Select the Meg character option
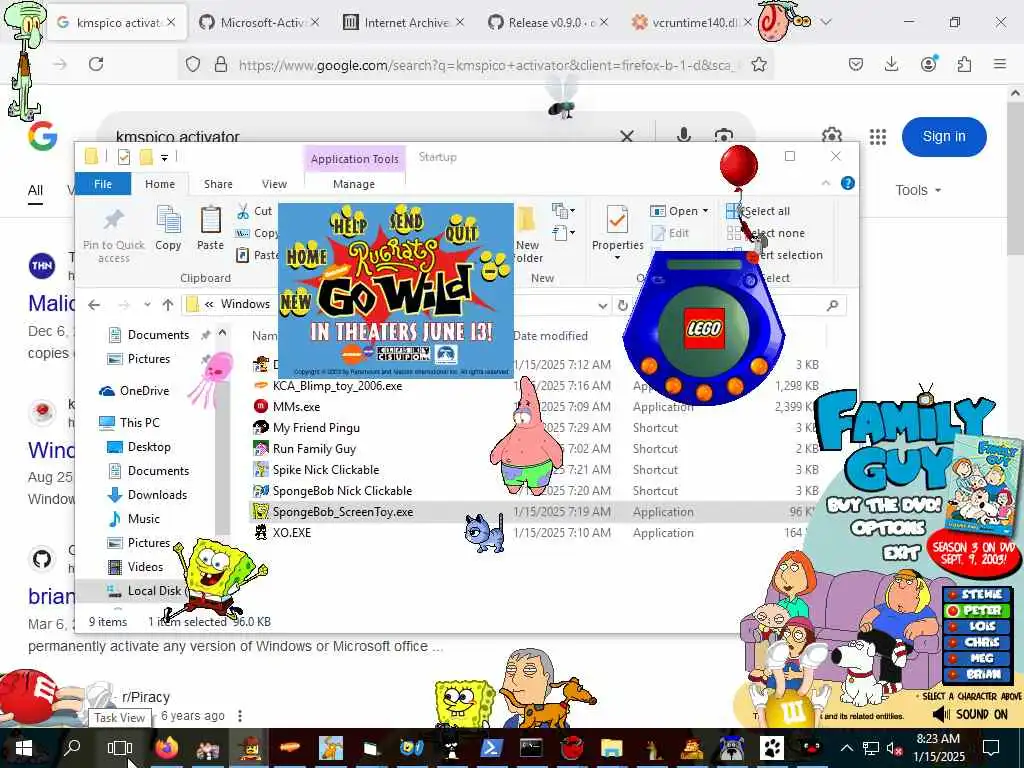The image size is (1024, 768). point(976,658)
